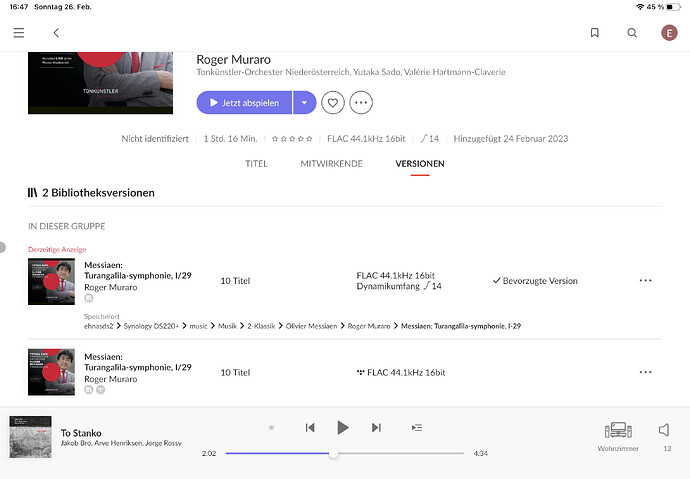This screenshot has height=479, width=690.
Task: Open search with the magnifier icon
Action: click(x=632, y=33)
